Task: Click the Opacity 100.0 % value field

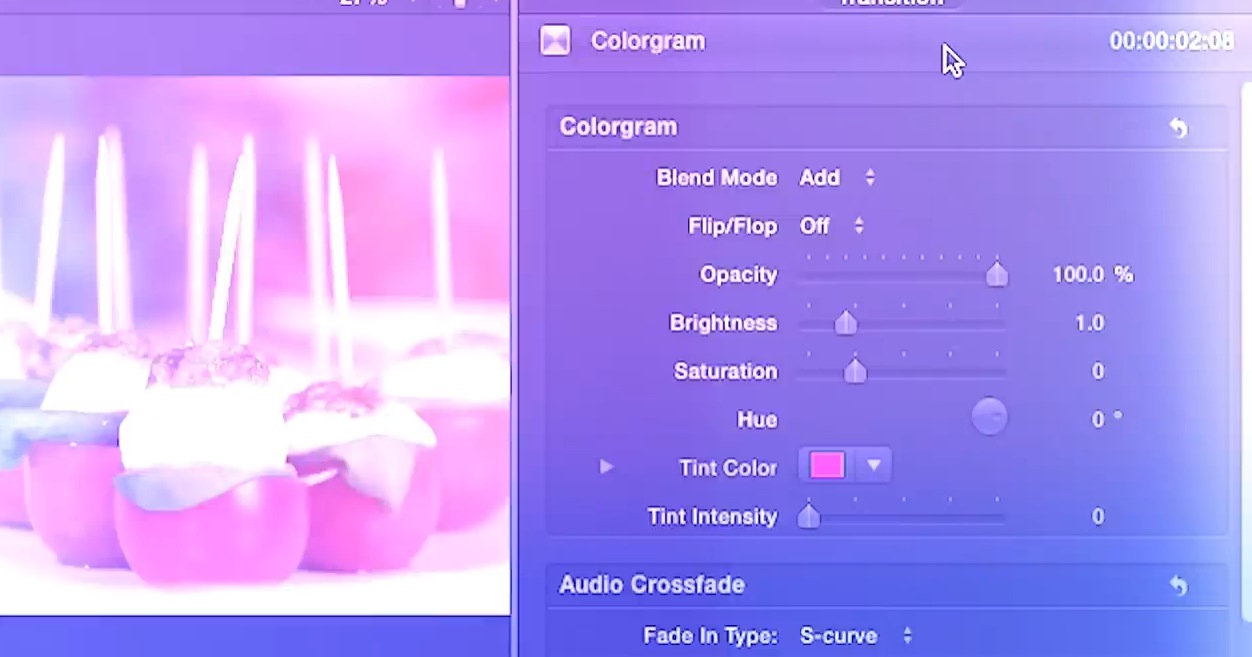Action: (x=1078, y=275)
